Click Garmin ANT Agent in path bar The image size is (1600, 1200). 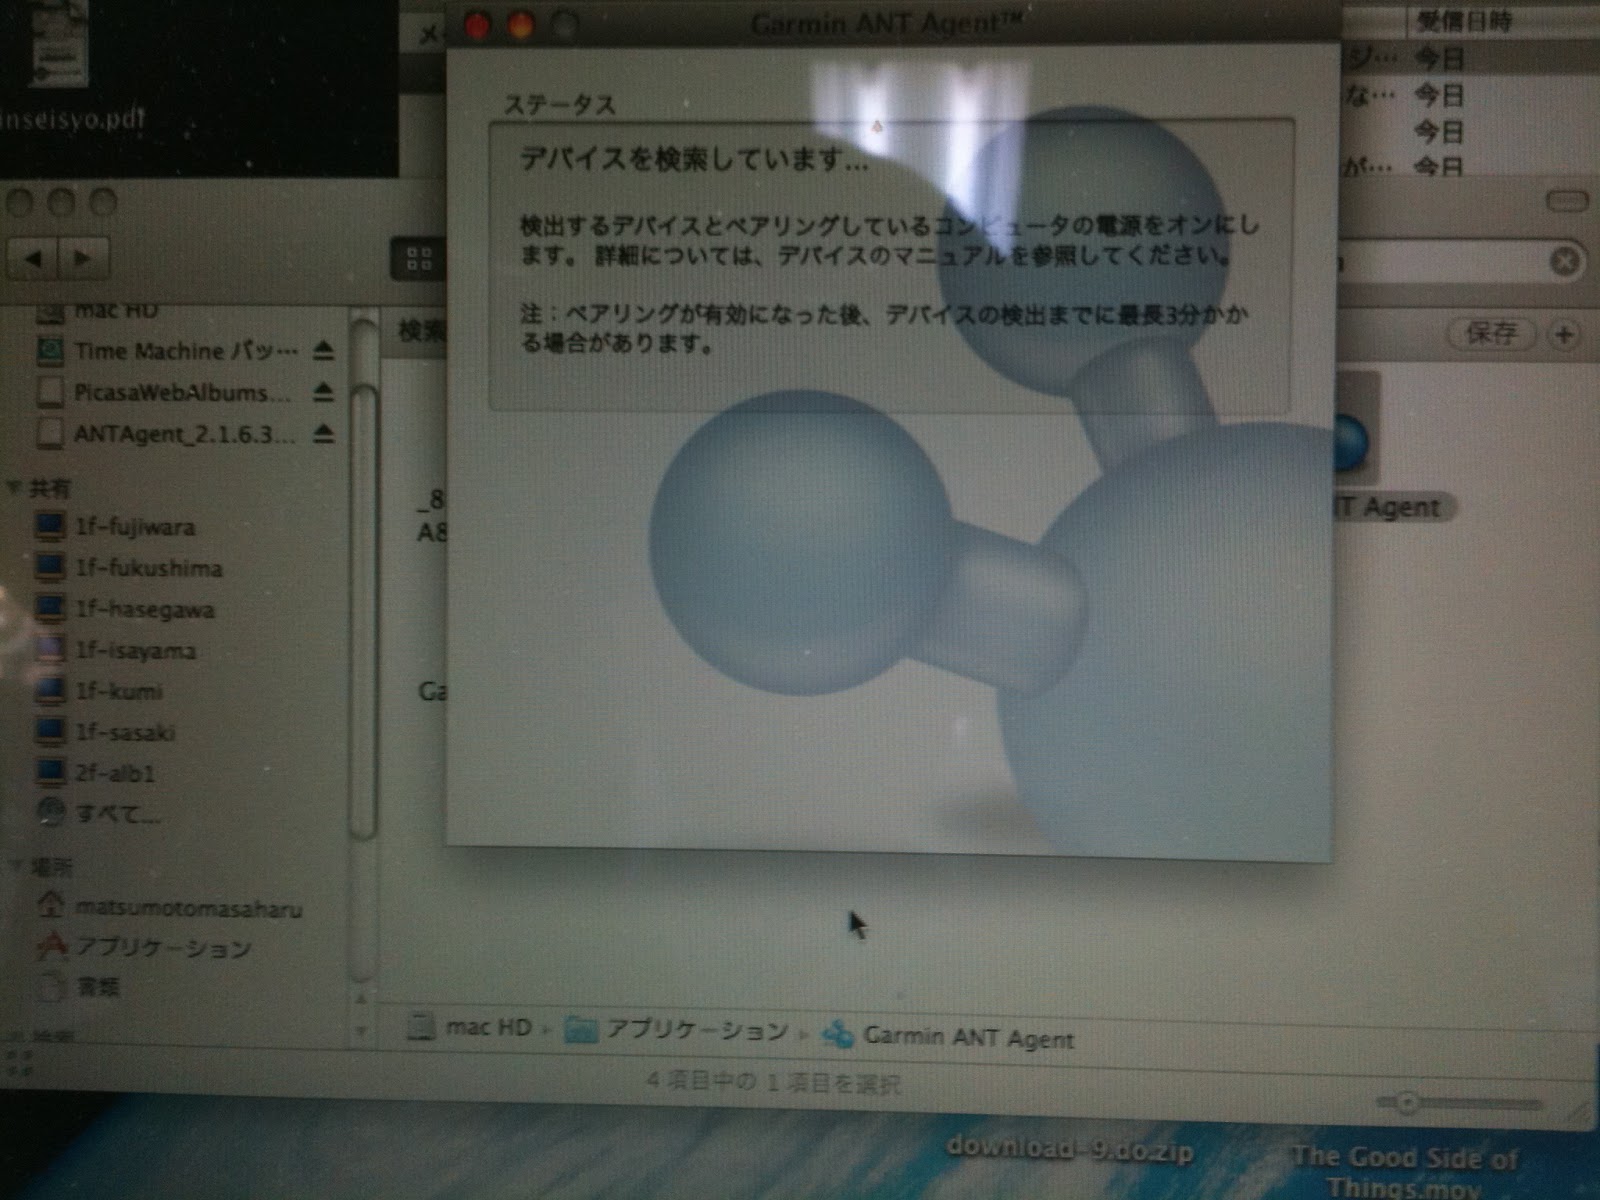pos(947,1038)
